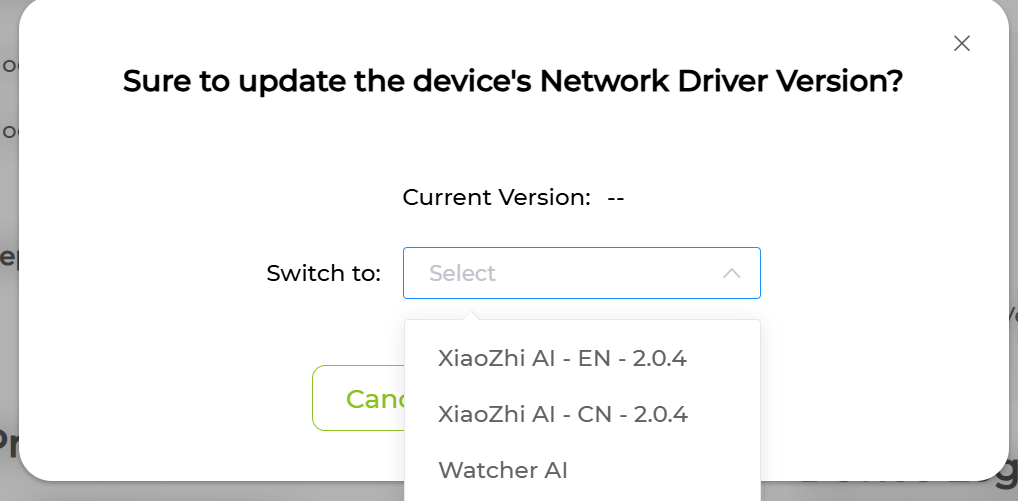Click the dimmed background left of the dialog

coord(8,300)
